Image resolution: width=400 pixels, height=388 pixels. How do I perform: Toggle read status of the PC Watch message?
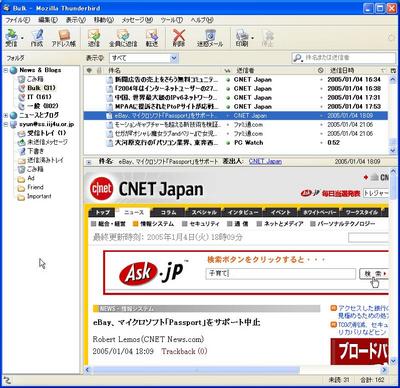tap(228, 143)
